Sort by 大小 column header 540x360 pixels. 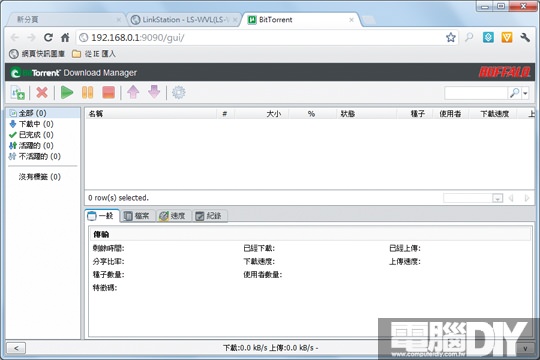coord(261,114)
